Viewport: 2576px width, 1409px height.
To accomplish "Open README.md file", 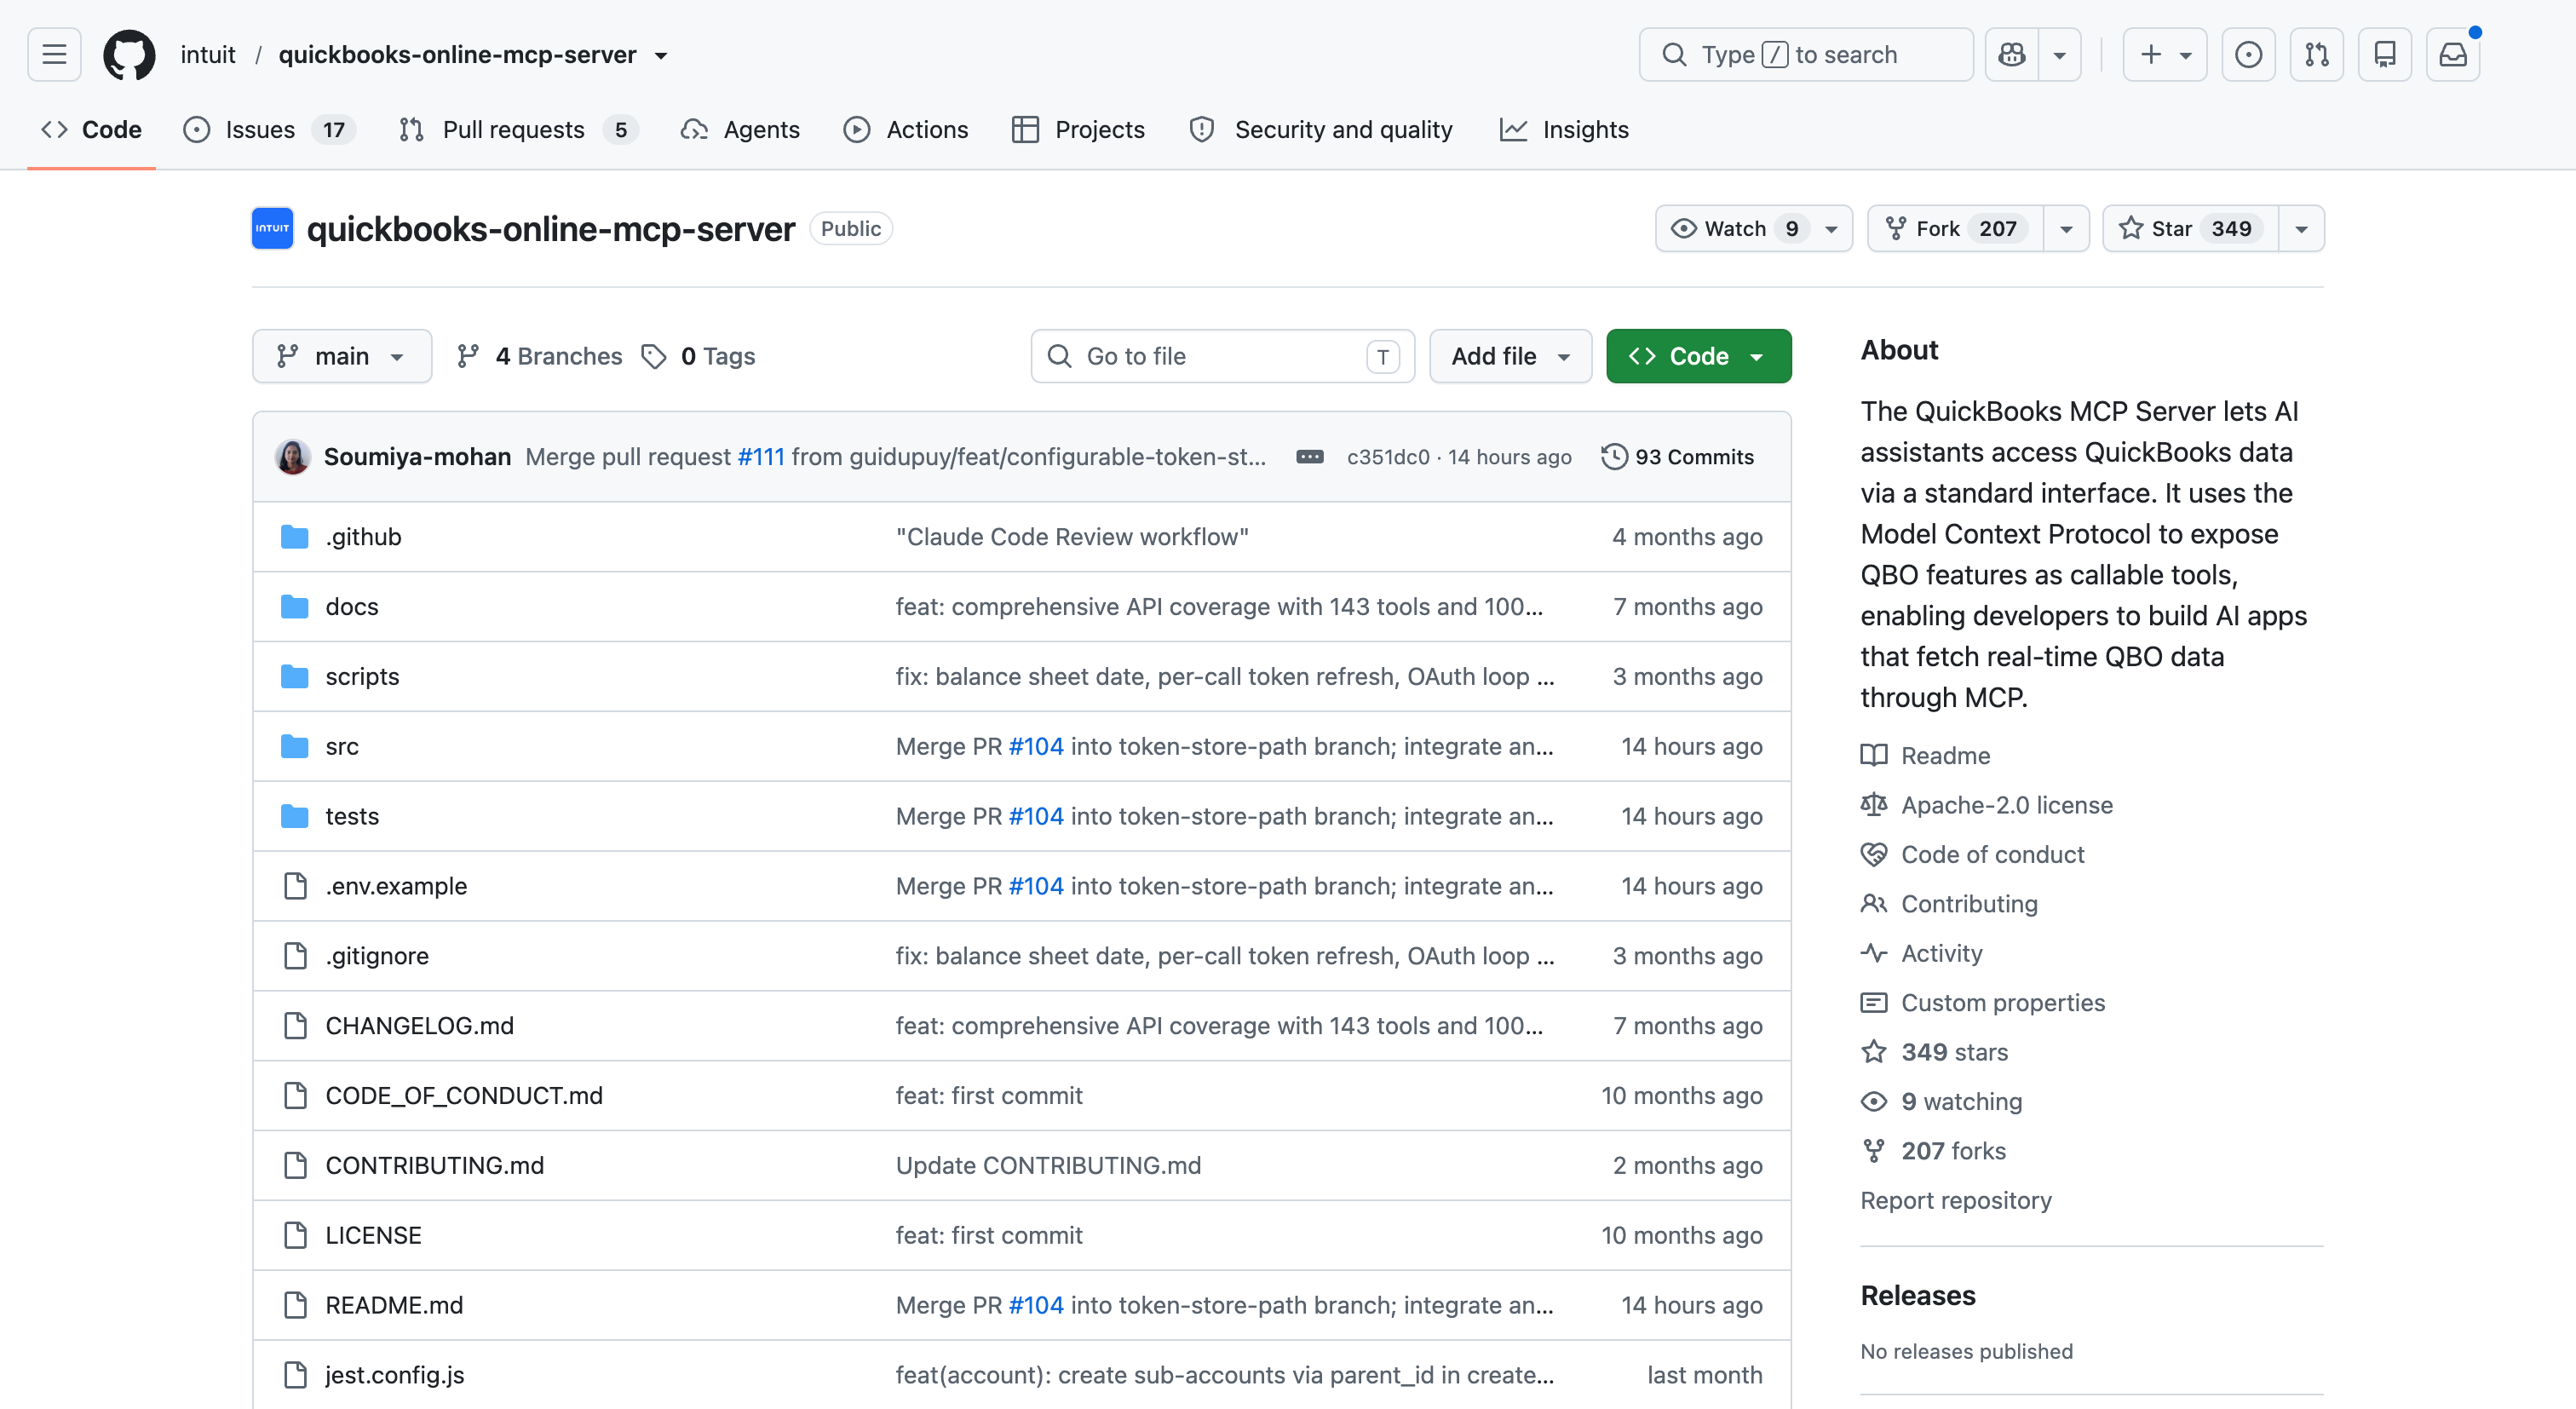I will pyautogui.click(x=394, y=1306).
